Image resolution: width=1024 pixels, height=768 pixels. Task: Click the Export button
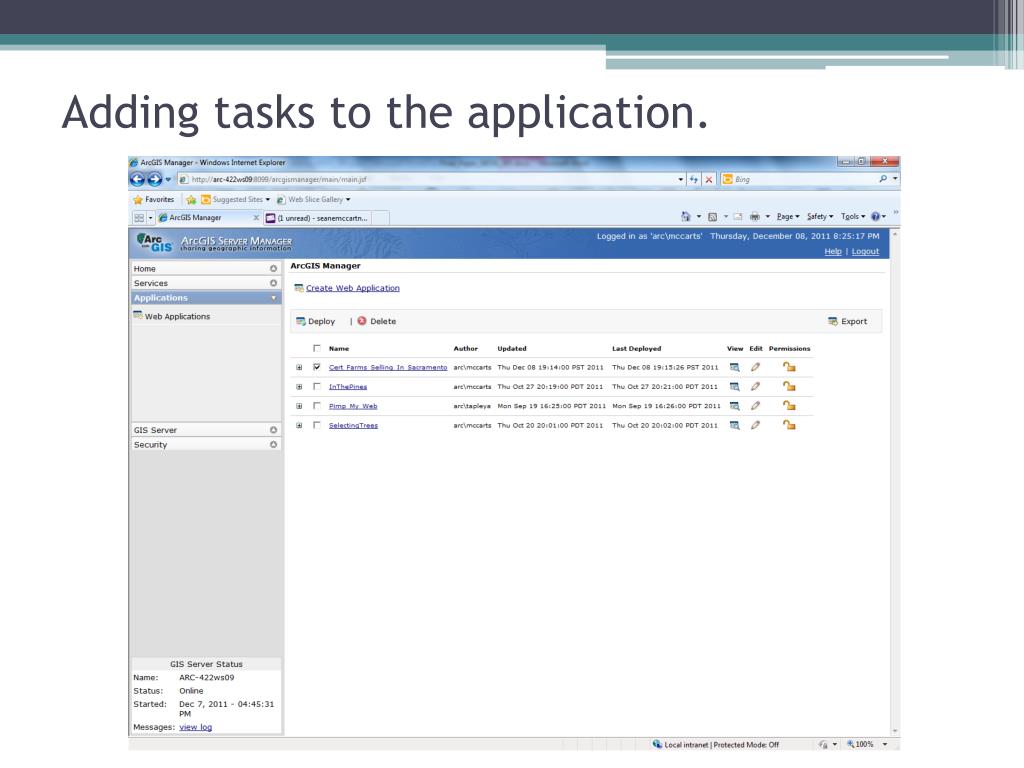848,321
